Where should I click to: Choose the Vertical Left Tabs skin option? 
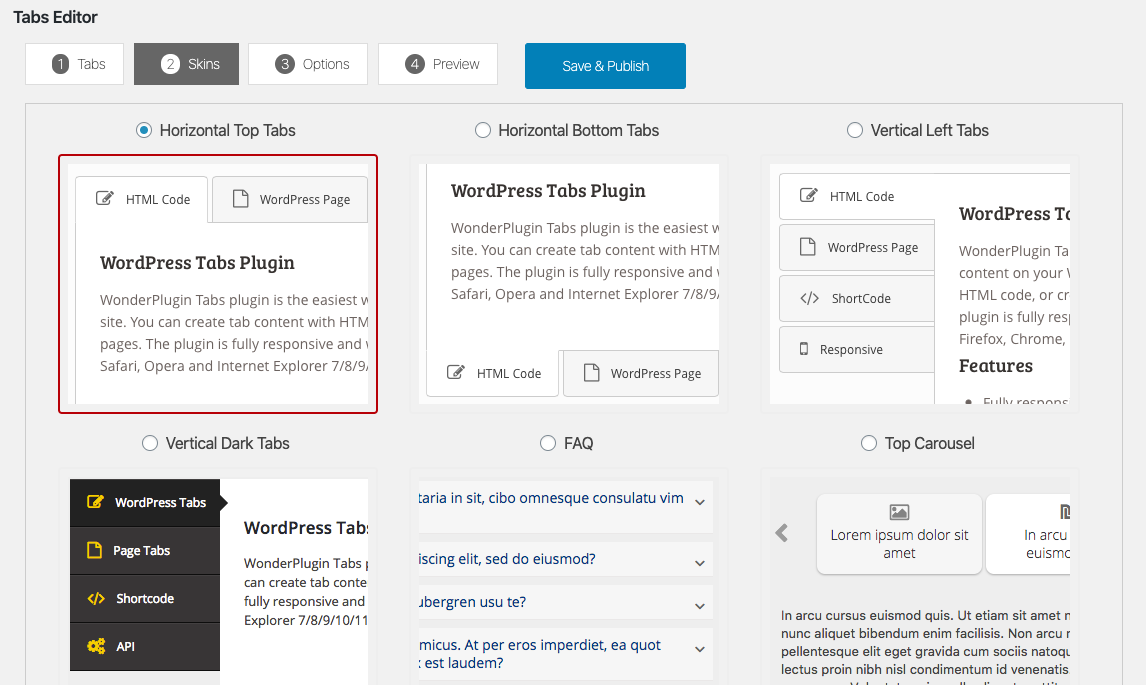[x=855, y=130]
